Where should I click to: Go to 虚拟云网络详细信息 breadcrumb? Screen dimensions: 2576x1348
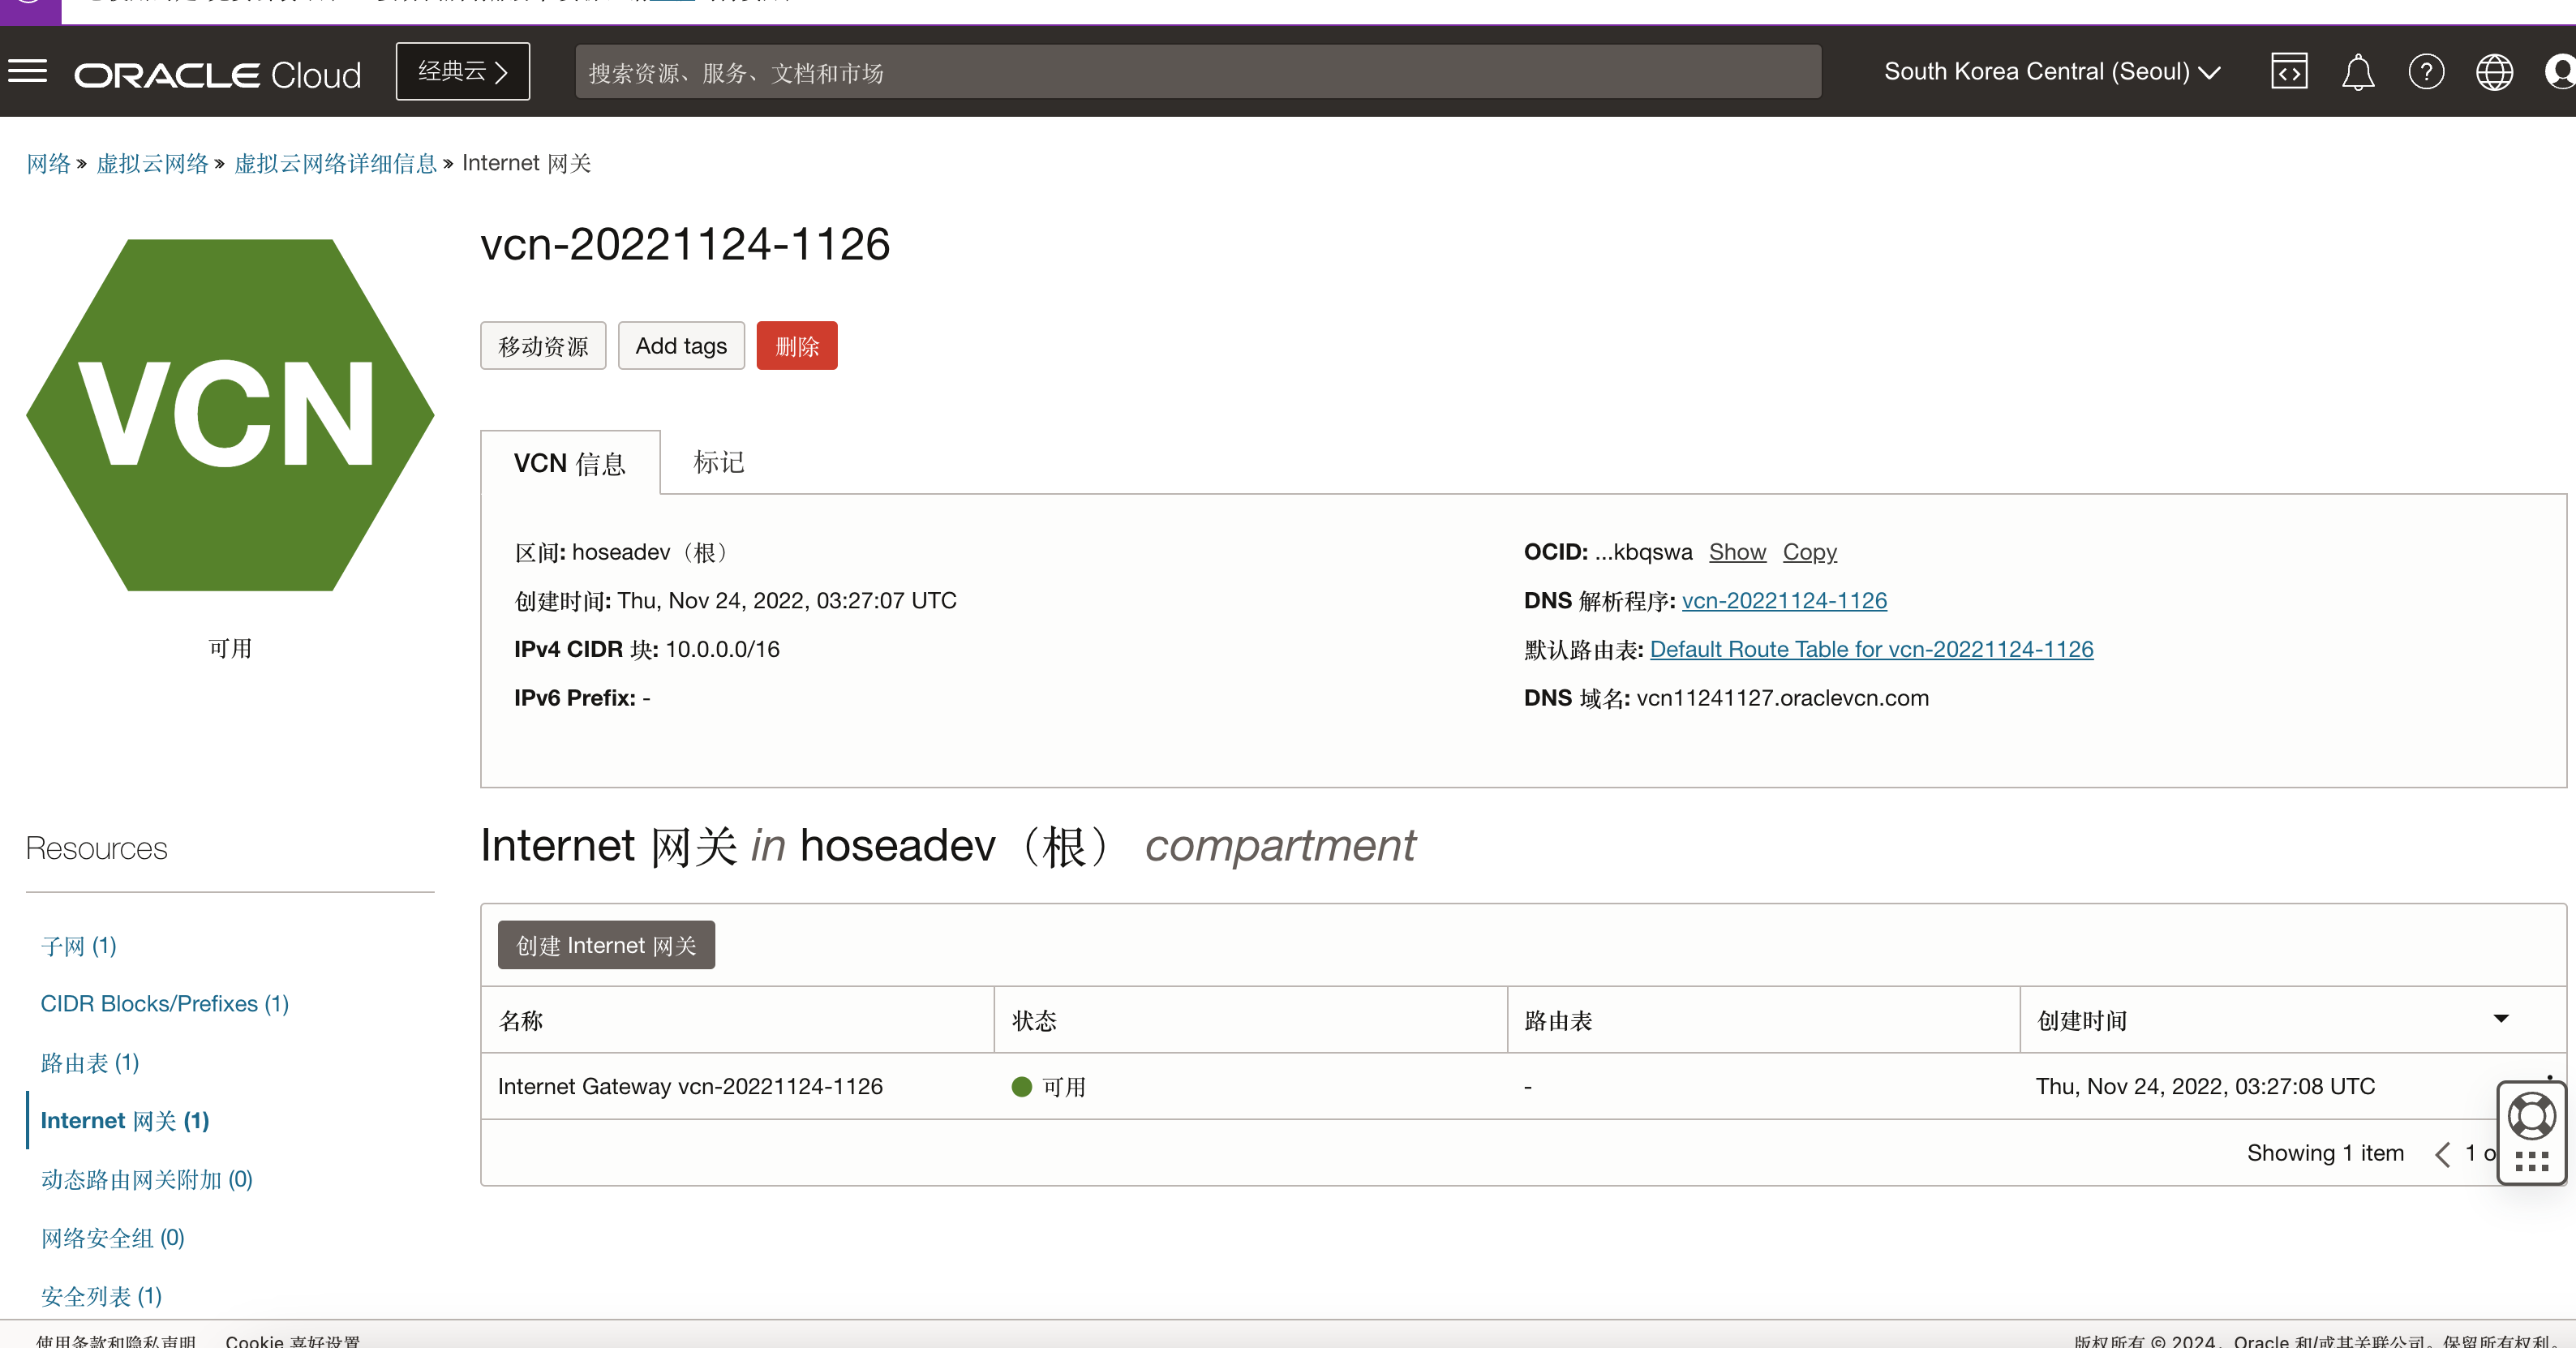(x=335, y=163)
